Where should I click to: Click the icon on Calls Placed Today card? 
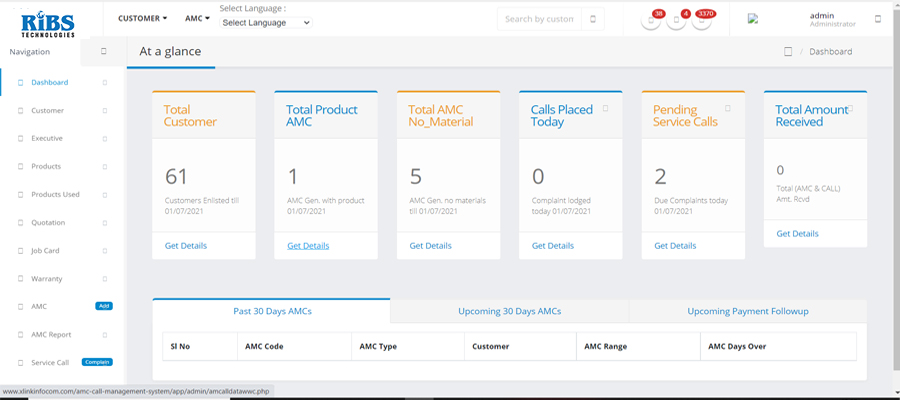(606, 108)
